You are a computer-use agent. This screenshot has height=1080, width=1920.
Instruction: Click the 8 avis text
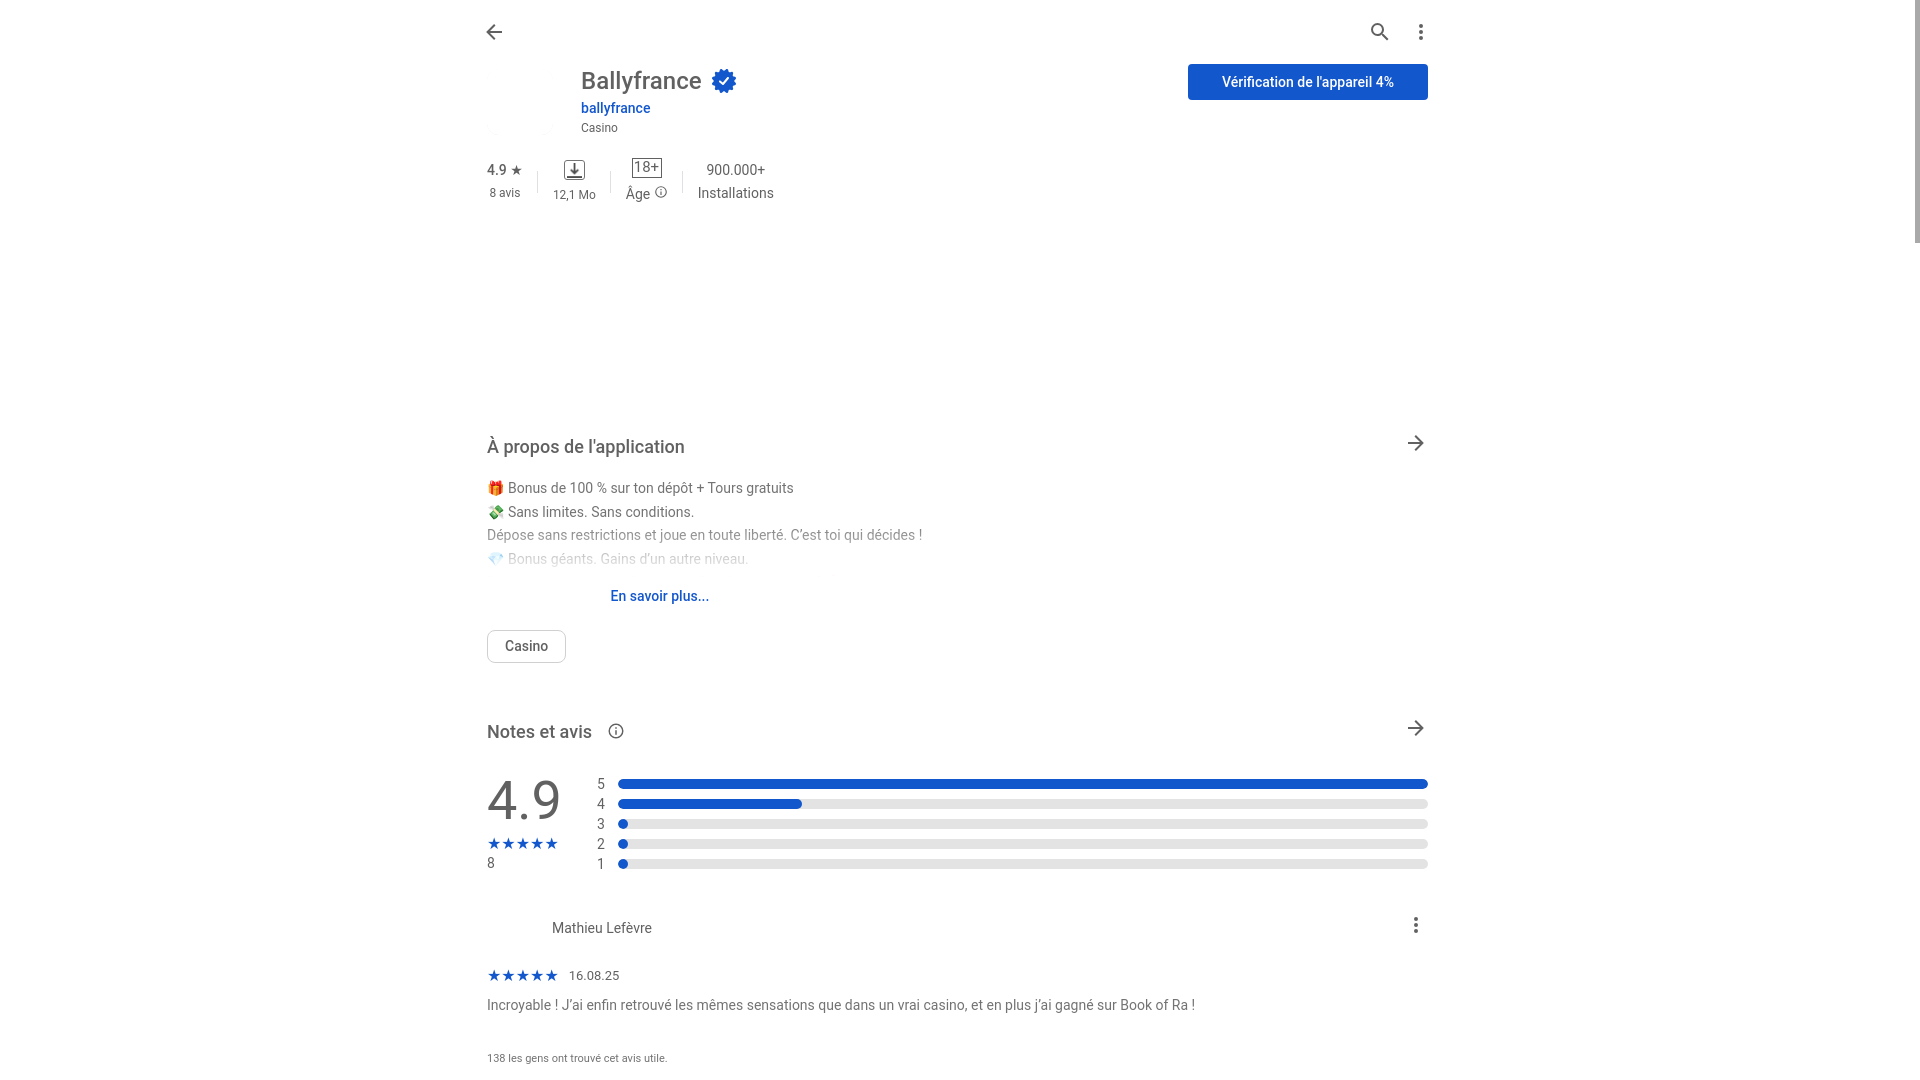(504, 193)
